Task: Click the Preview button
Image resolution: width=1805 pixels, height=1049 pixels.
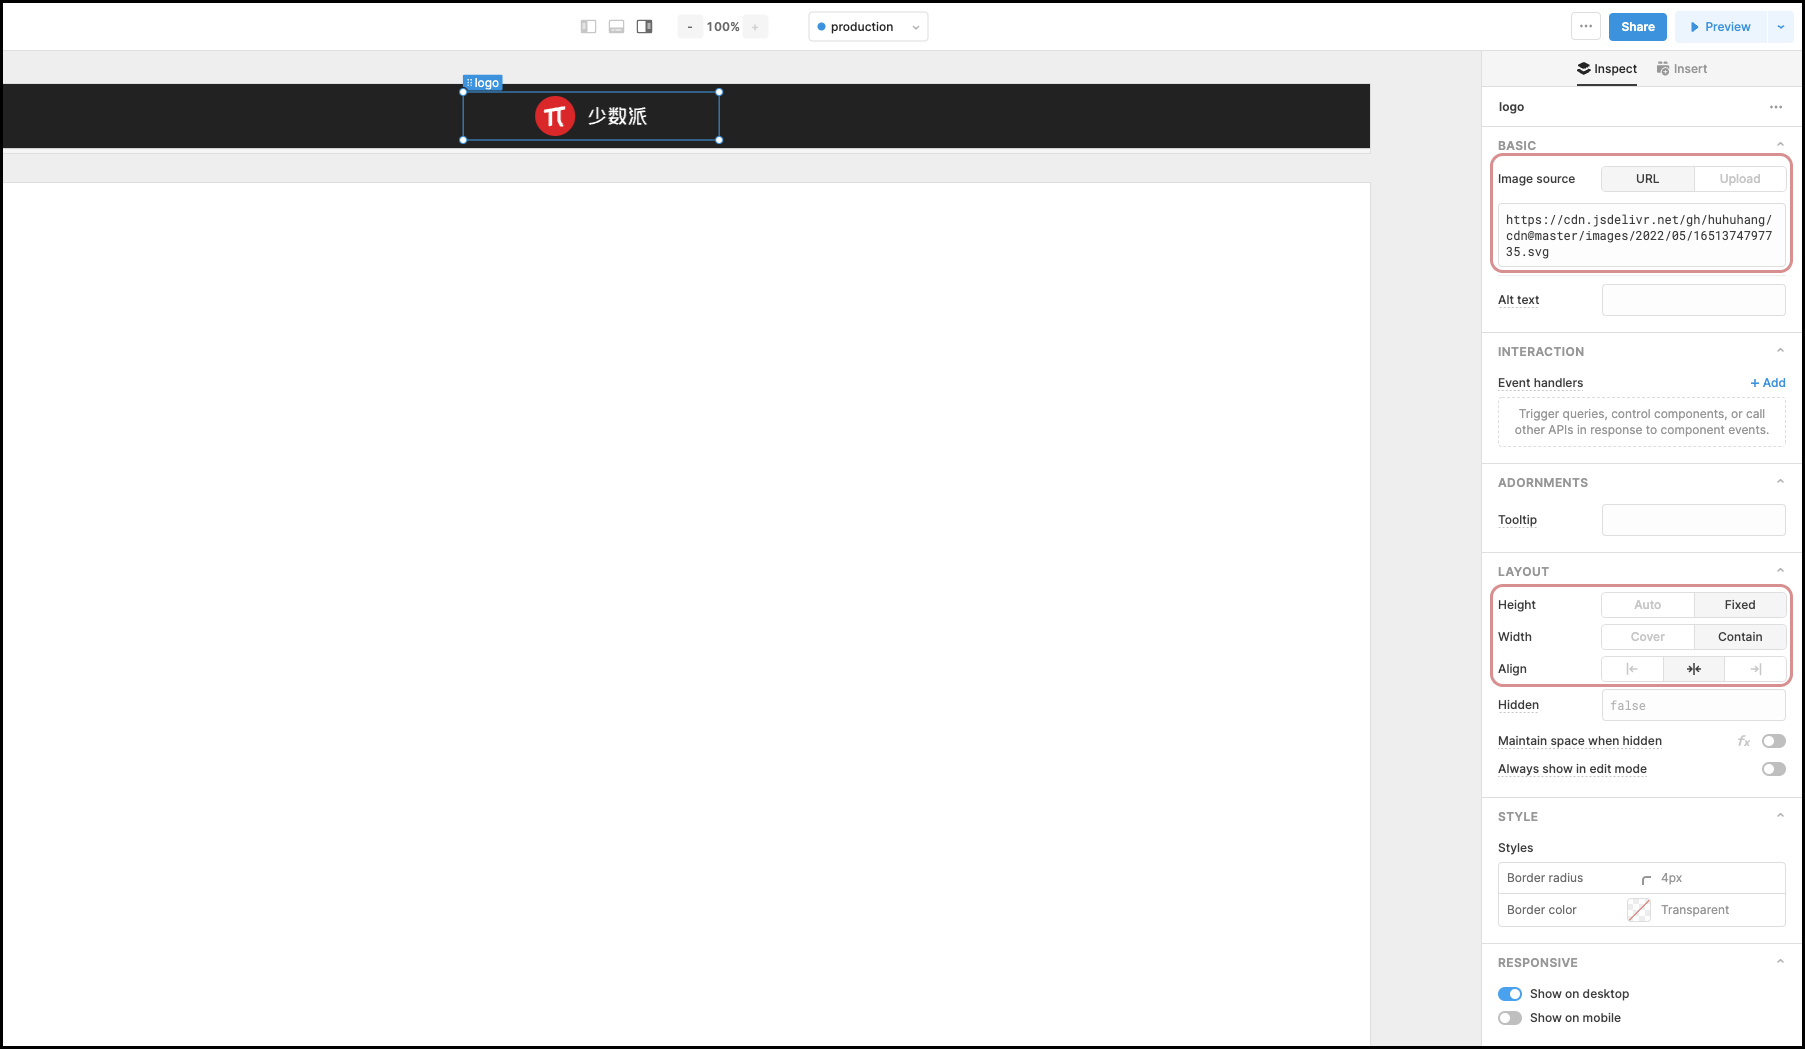Action: [x=1721, y=27]
